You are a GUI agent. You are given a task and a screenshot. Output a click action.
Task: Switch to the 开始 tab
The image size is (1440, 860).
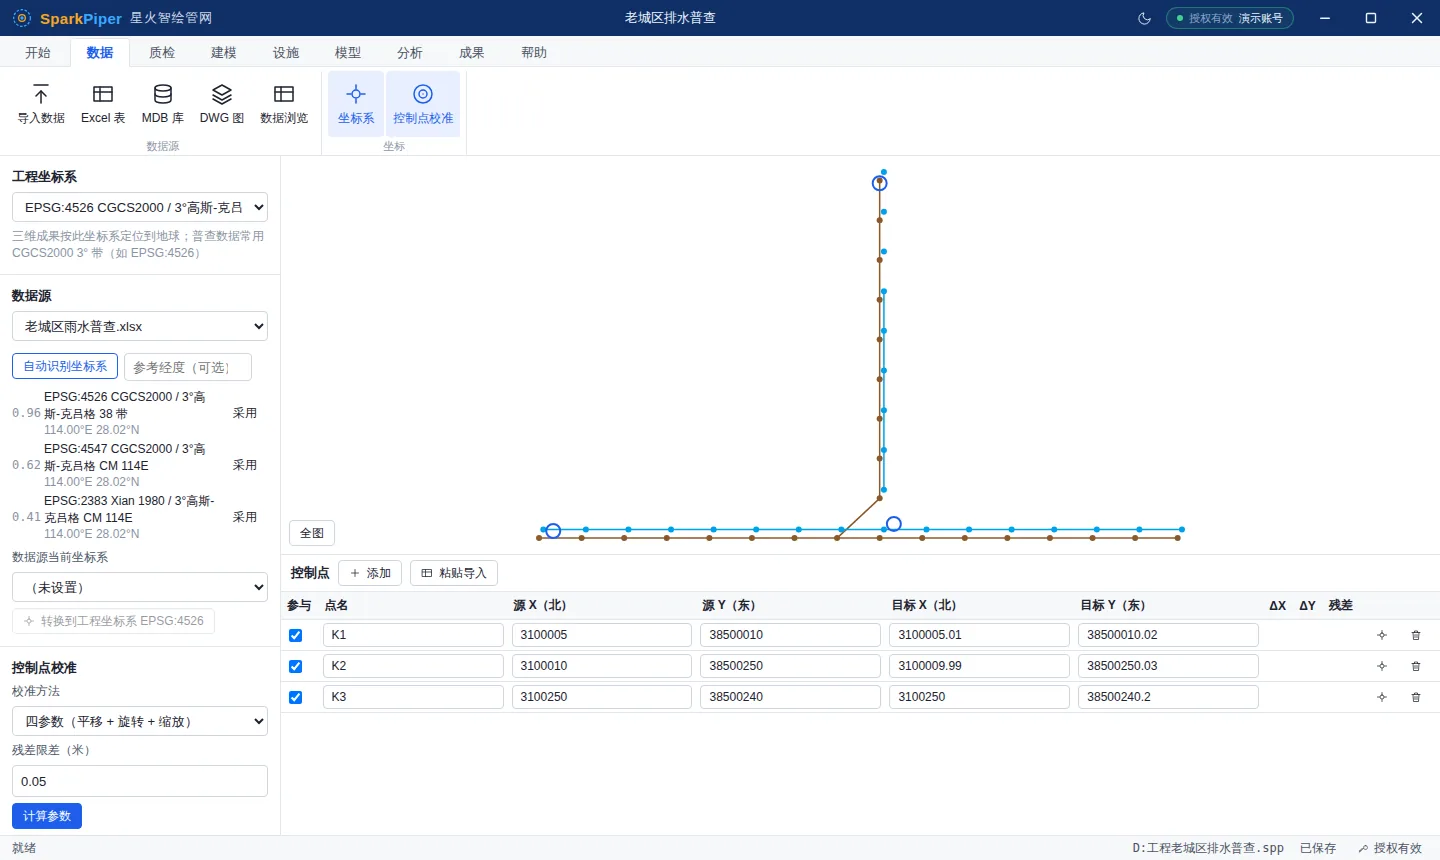click(38, 52)
